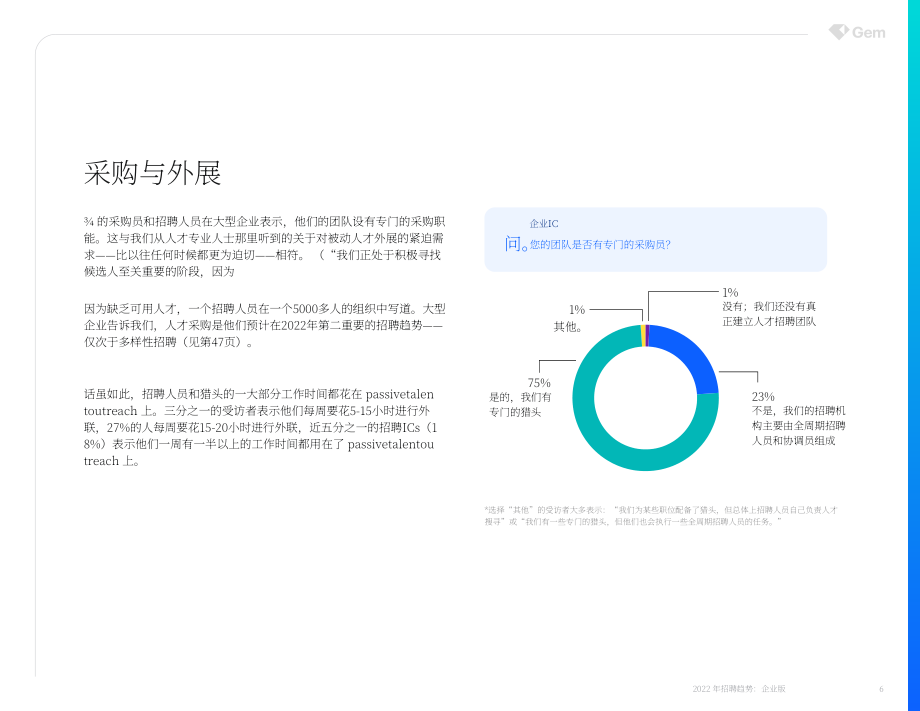Screen dimensions: 920x711
Task: Click the page number 6 in the footer
Action: point(881,689)
